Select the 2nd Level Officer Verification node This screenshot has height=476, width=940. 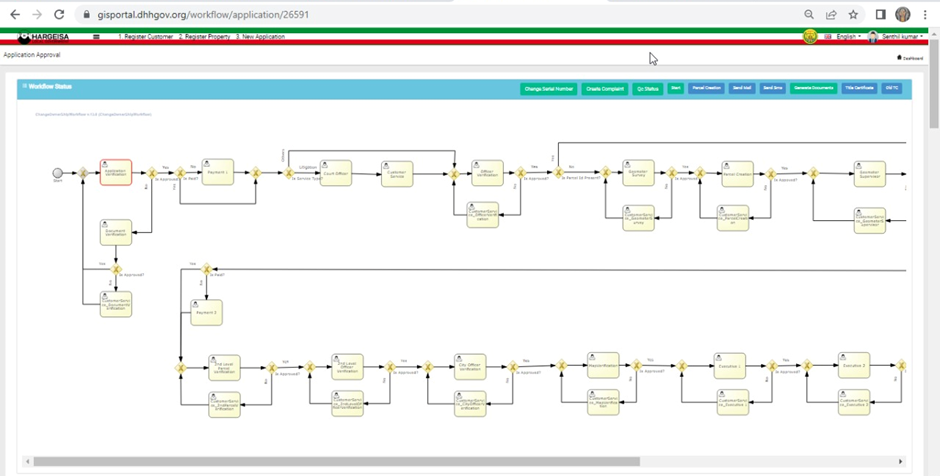tap(347, 367)
